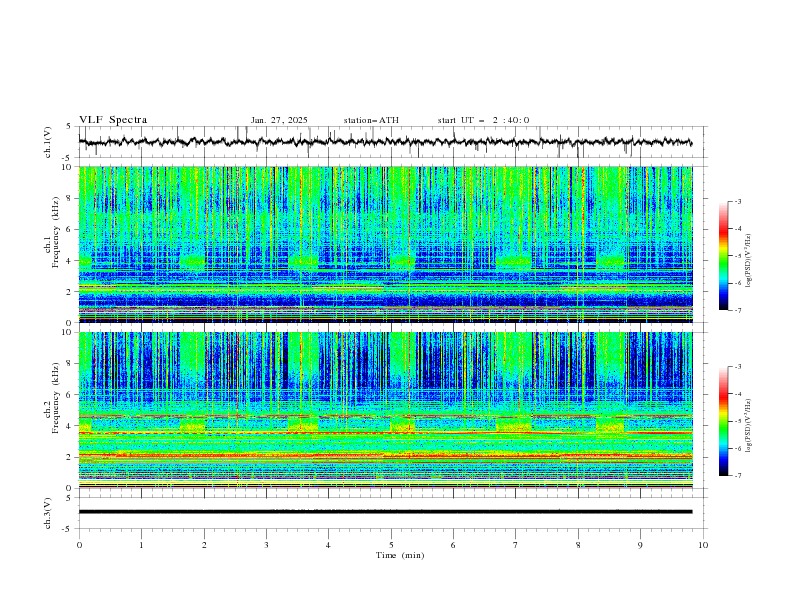Click the '5' tick on ch.3(V) axis
Screen dimensions: 792x612
tap(69, 498)
